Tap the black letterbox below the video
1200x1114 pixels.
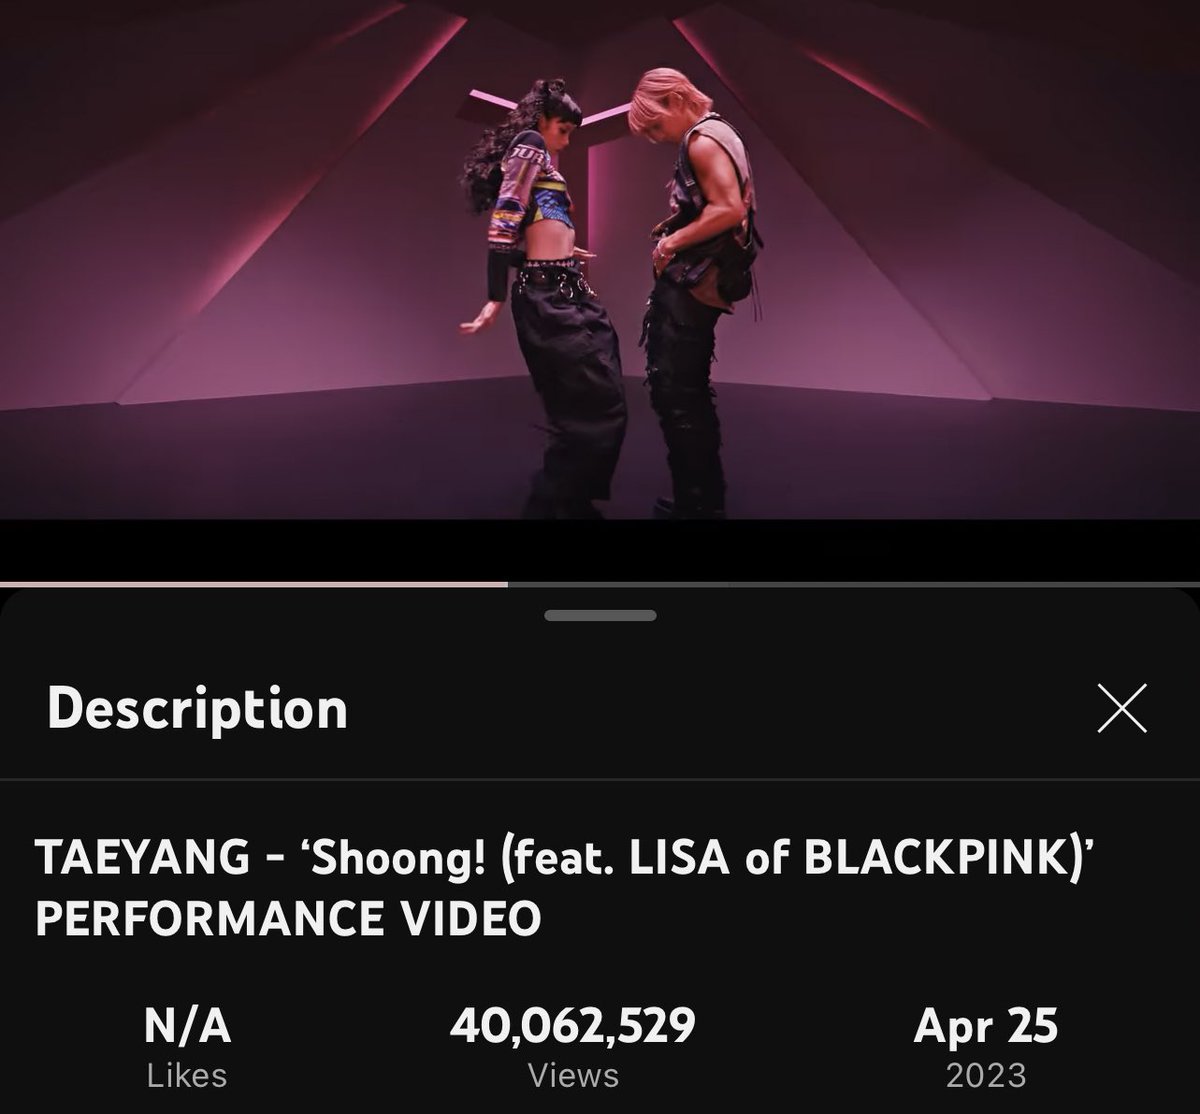[x=600, y=548]
